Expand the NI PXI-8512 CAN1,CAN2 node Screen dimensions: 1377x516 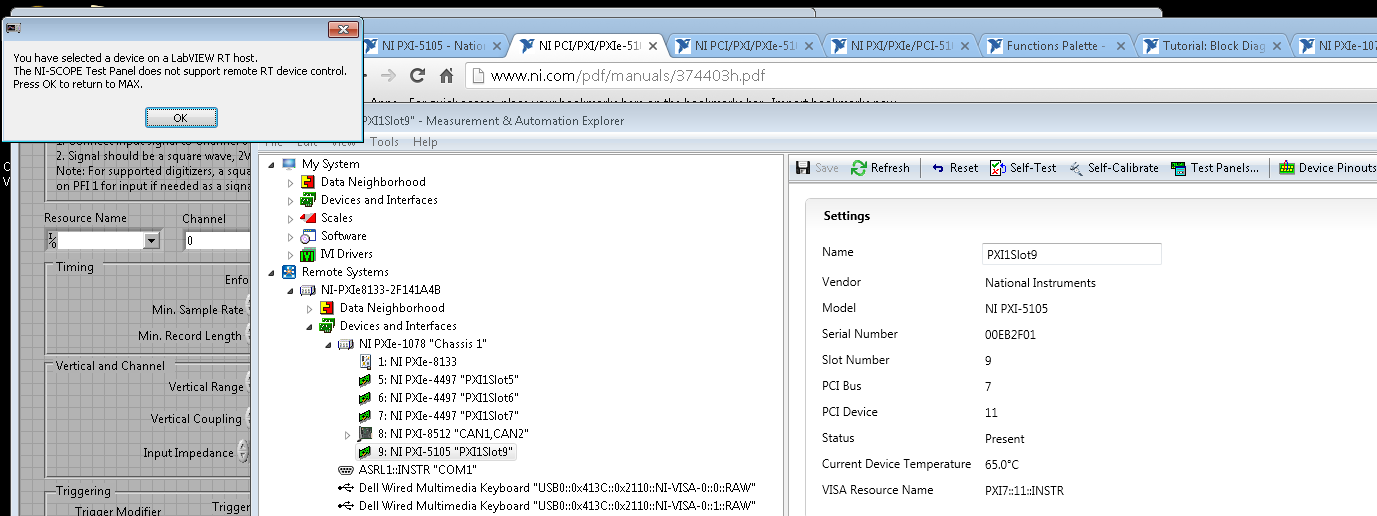(x=348, y=434)
